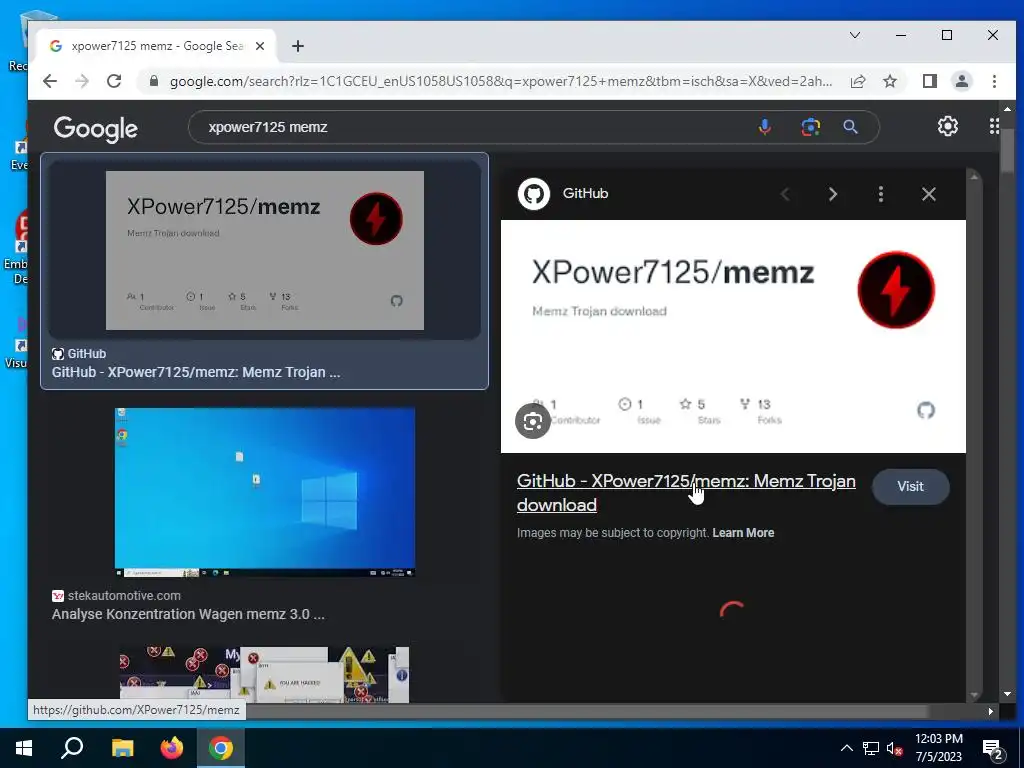Click the horizontal scrollbar right arrow

coord(990,711)
